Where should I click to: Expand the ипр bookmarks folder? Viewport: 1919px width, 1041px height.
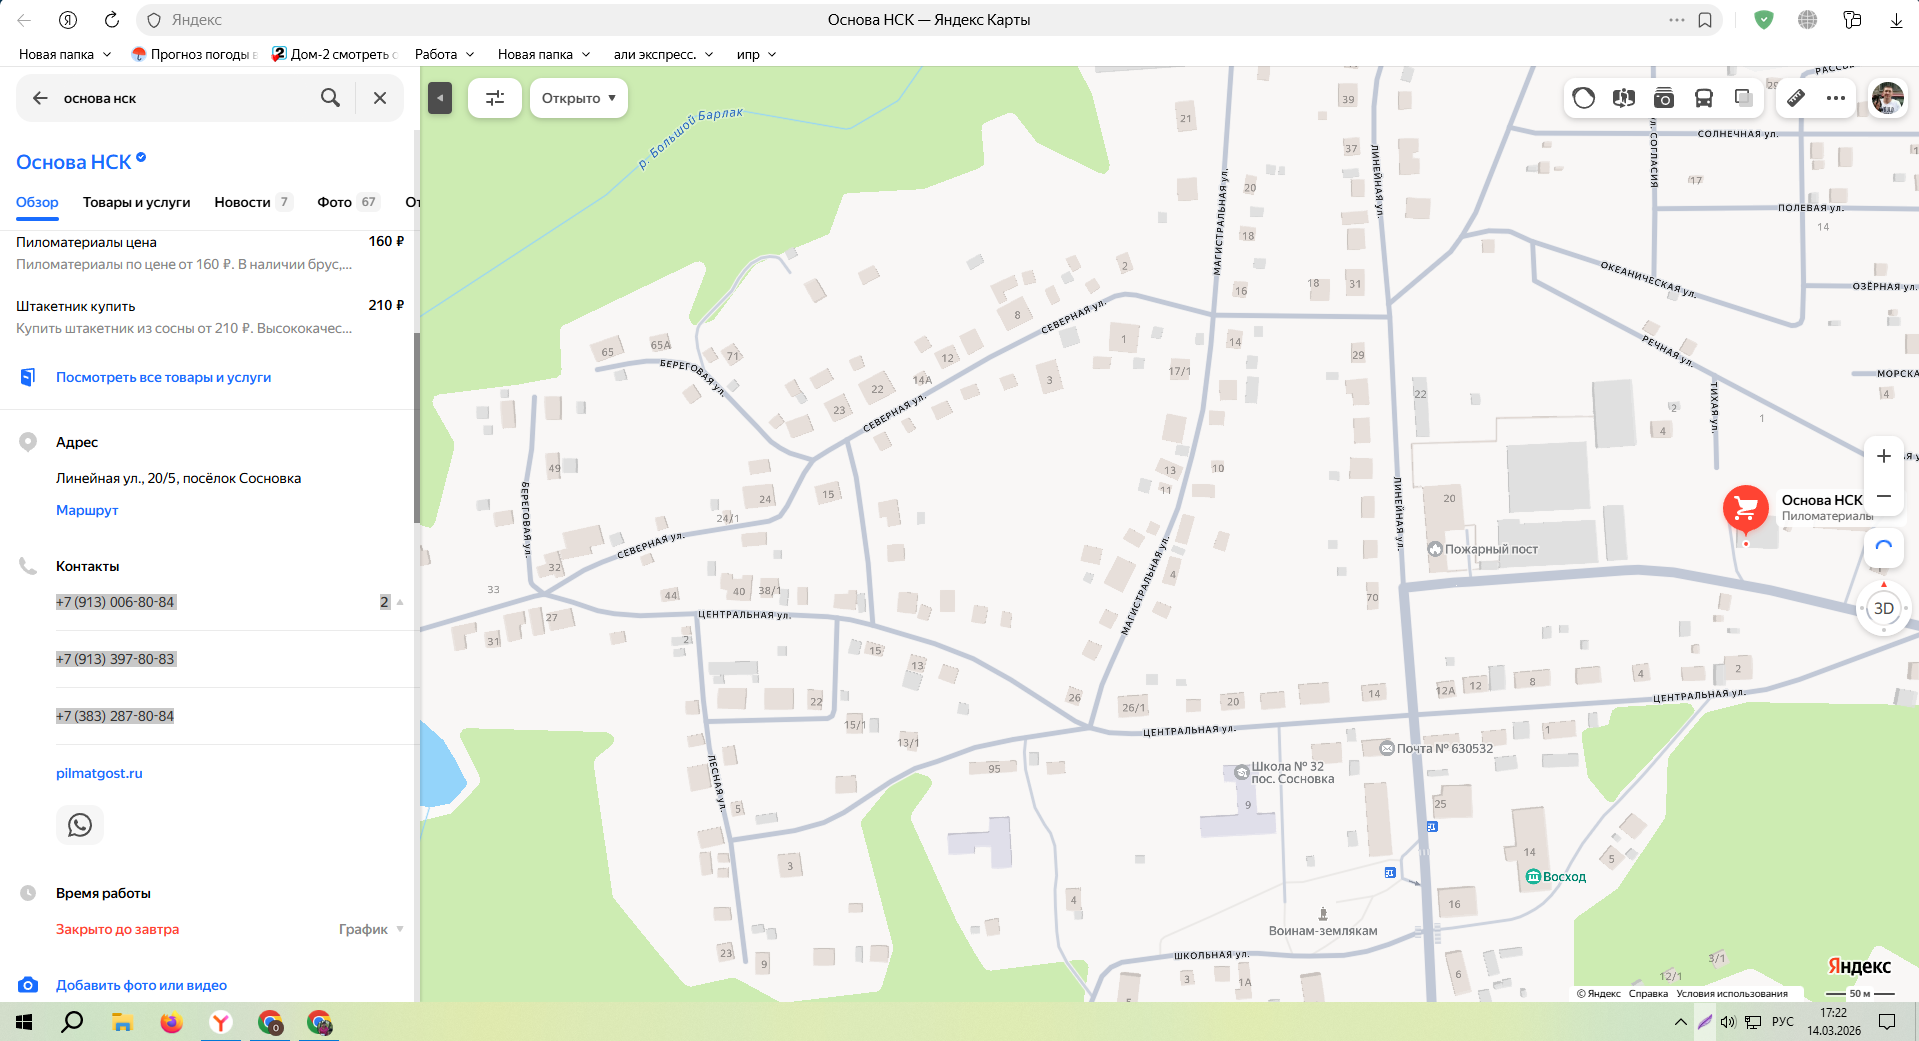click(x=757, y=54)
